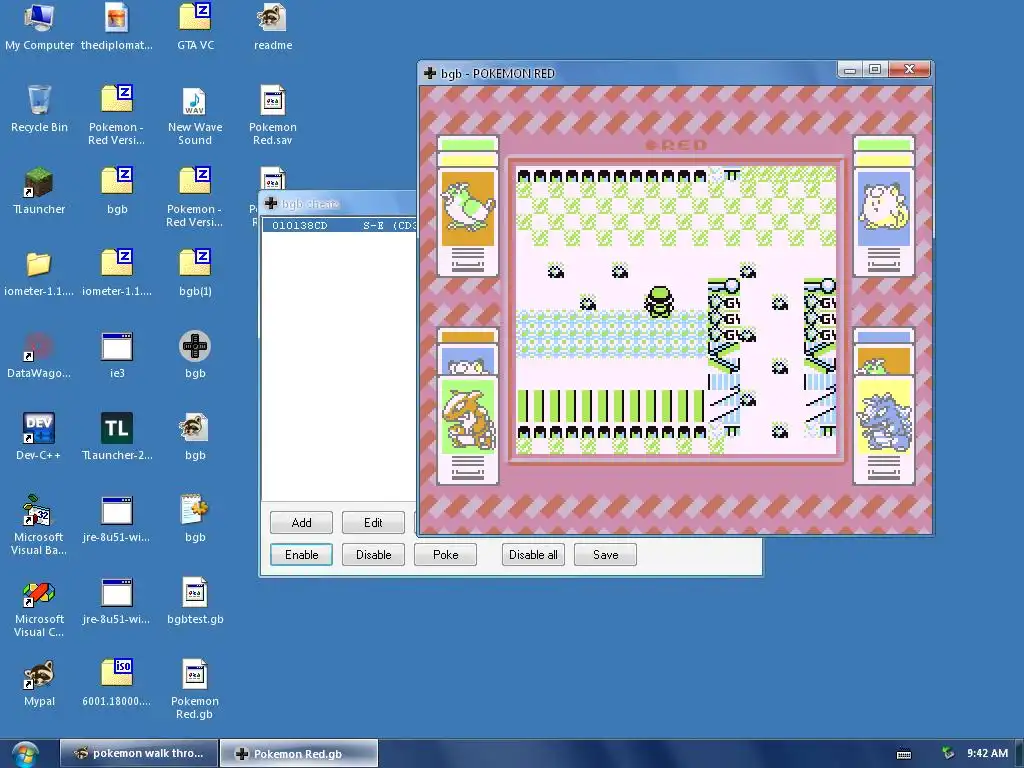Open the Recycle Bin icon
This screenshot has width=1024, height=768.
[39, 109]
